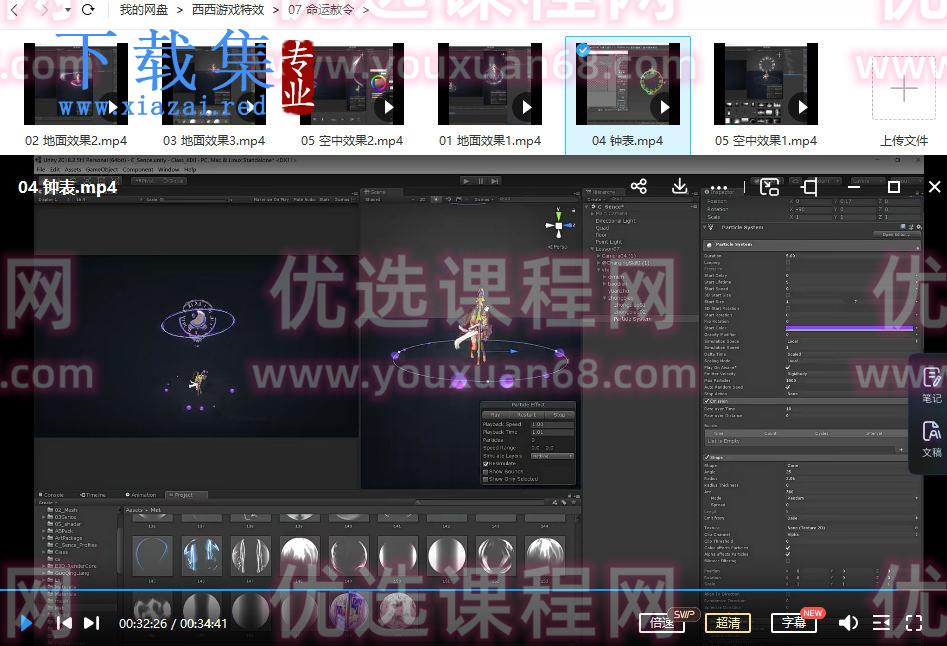This screenshot has height=646, width=947.
Task: Navigate to 我的网盘 breadcrumb
Action: point(144,10)
